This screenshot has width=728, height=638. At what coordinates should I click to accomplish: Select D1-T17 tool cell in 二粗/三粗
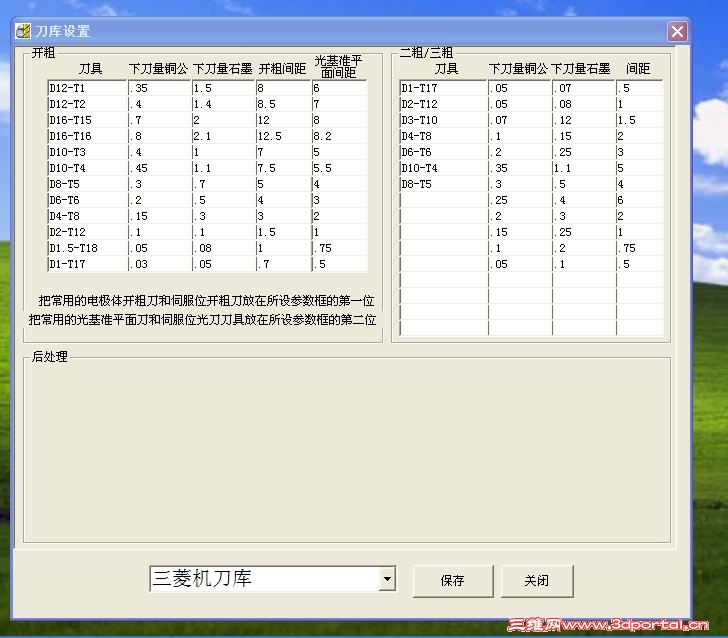click(x=443, y=88)
